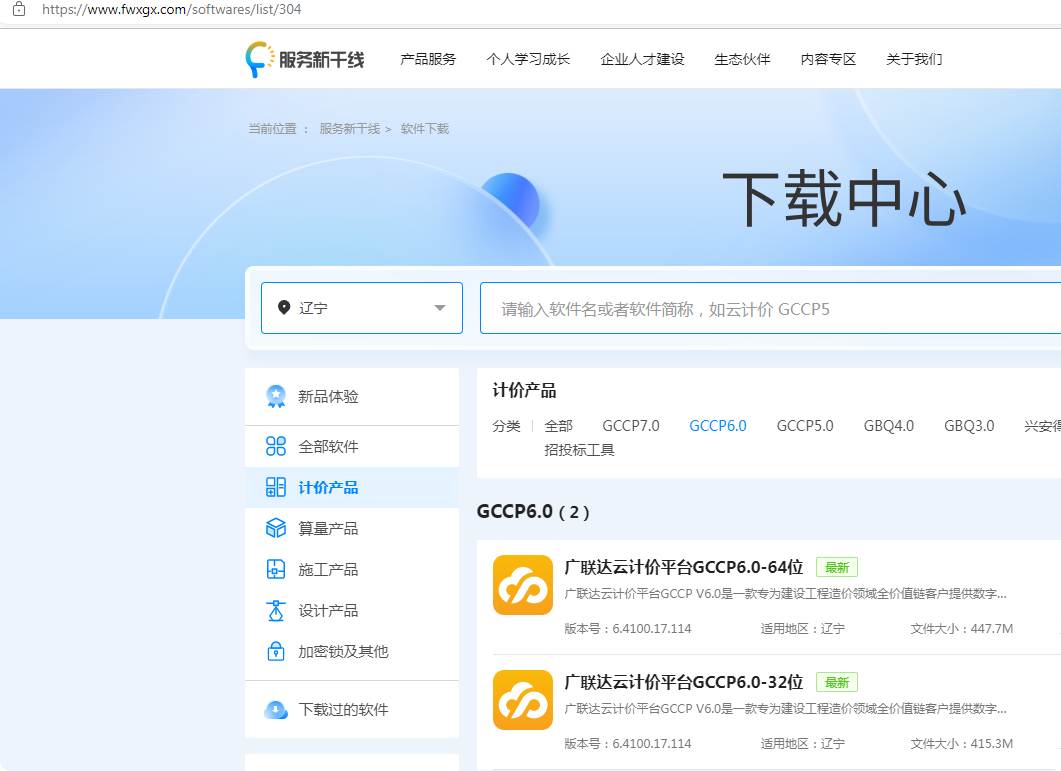
Task: Open 新品体验 in the sidebar
Action: pos(352,397)
